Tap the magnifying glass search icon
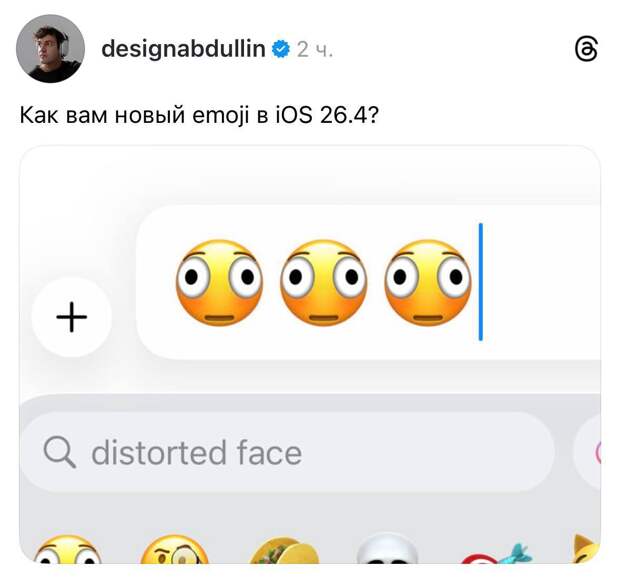The width and height of the screenshot is (620, 577). 59,452
